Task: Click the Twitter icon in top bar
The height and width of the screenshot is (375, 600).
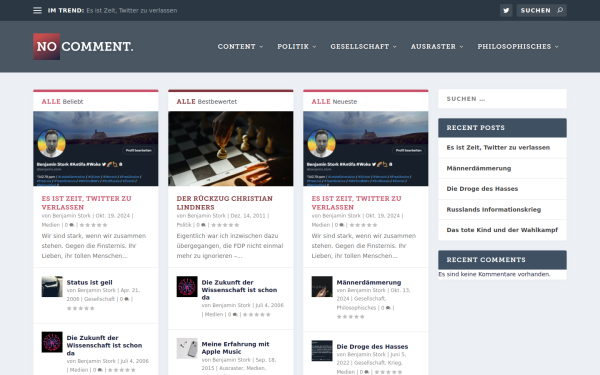Action: point(506,10)
